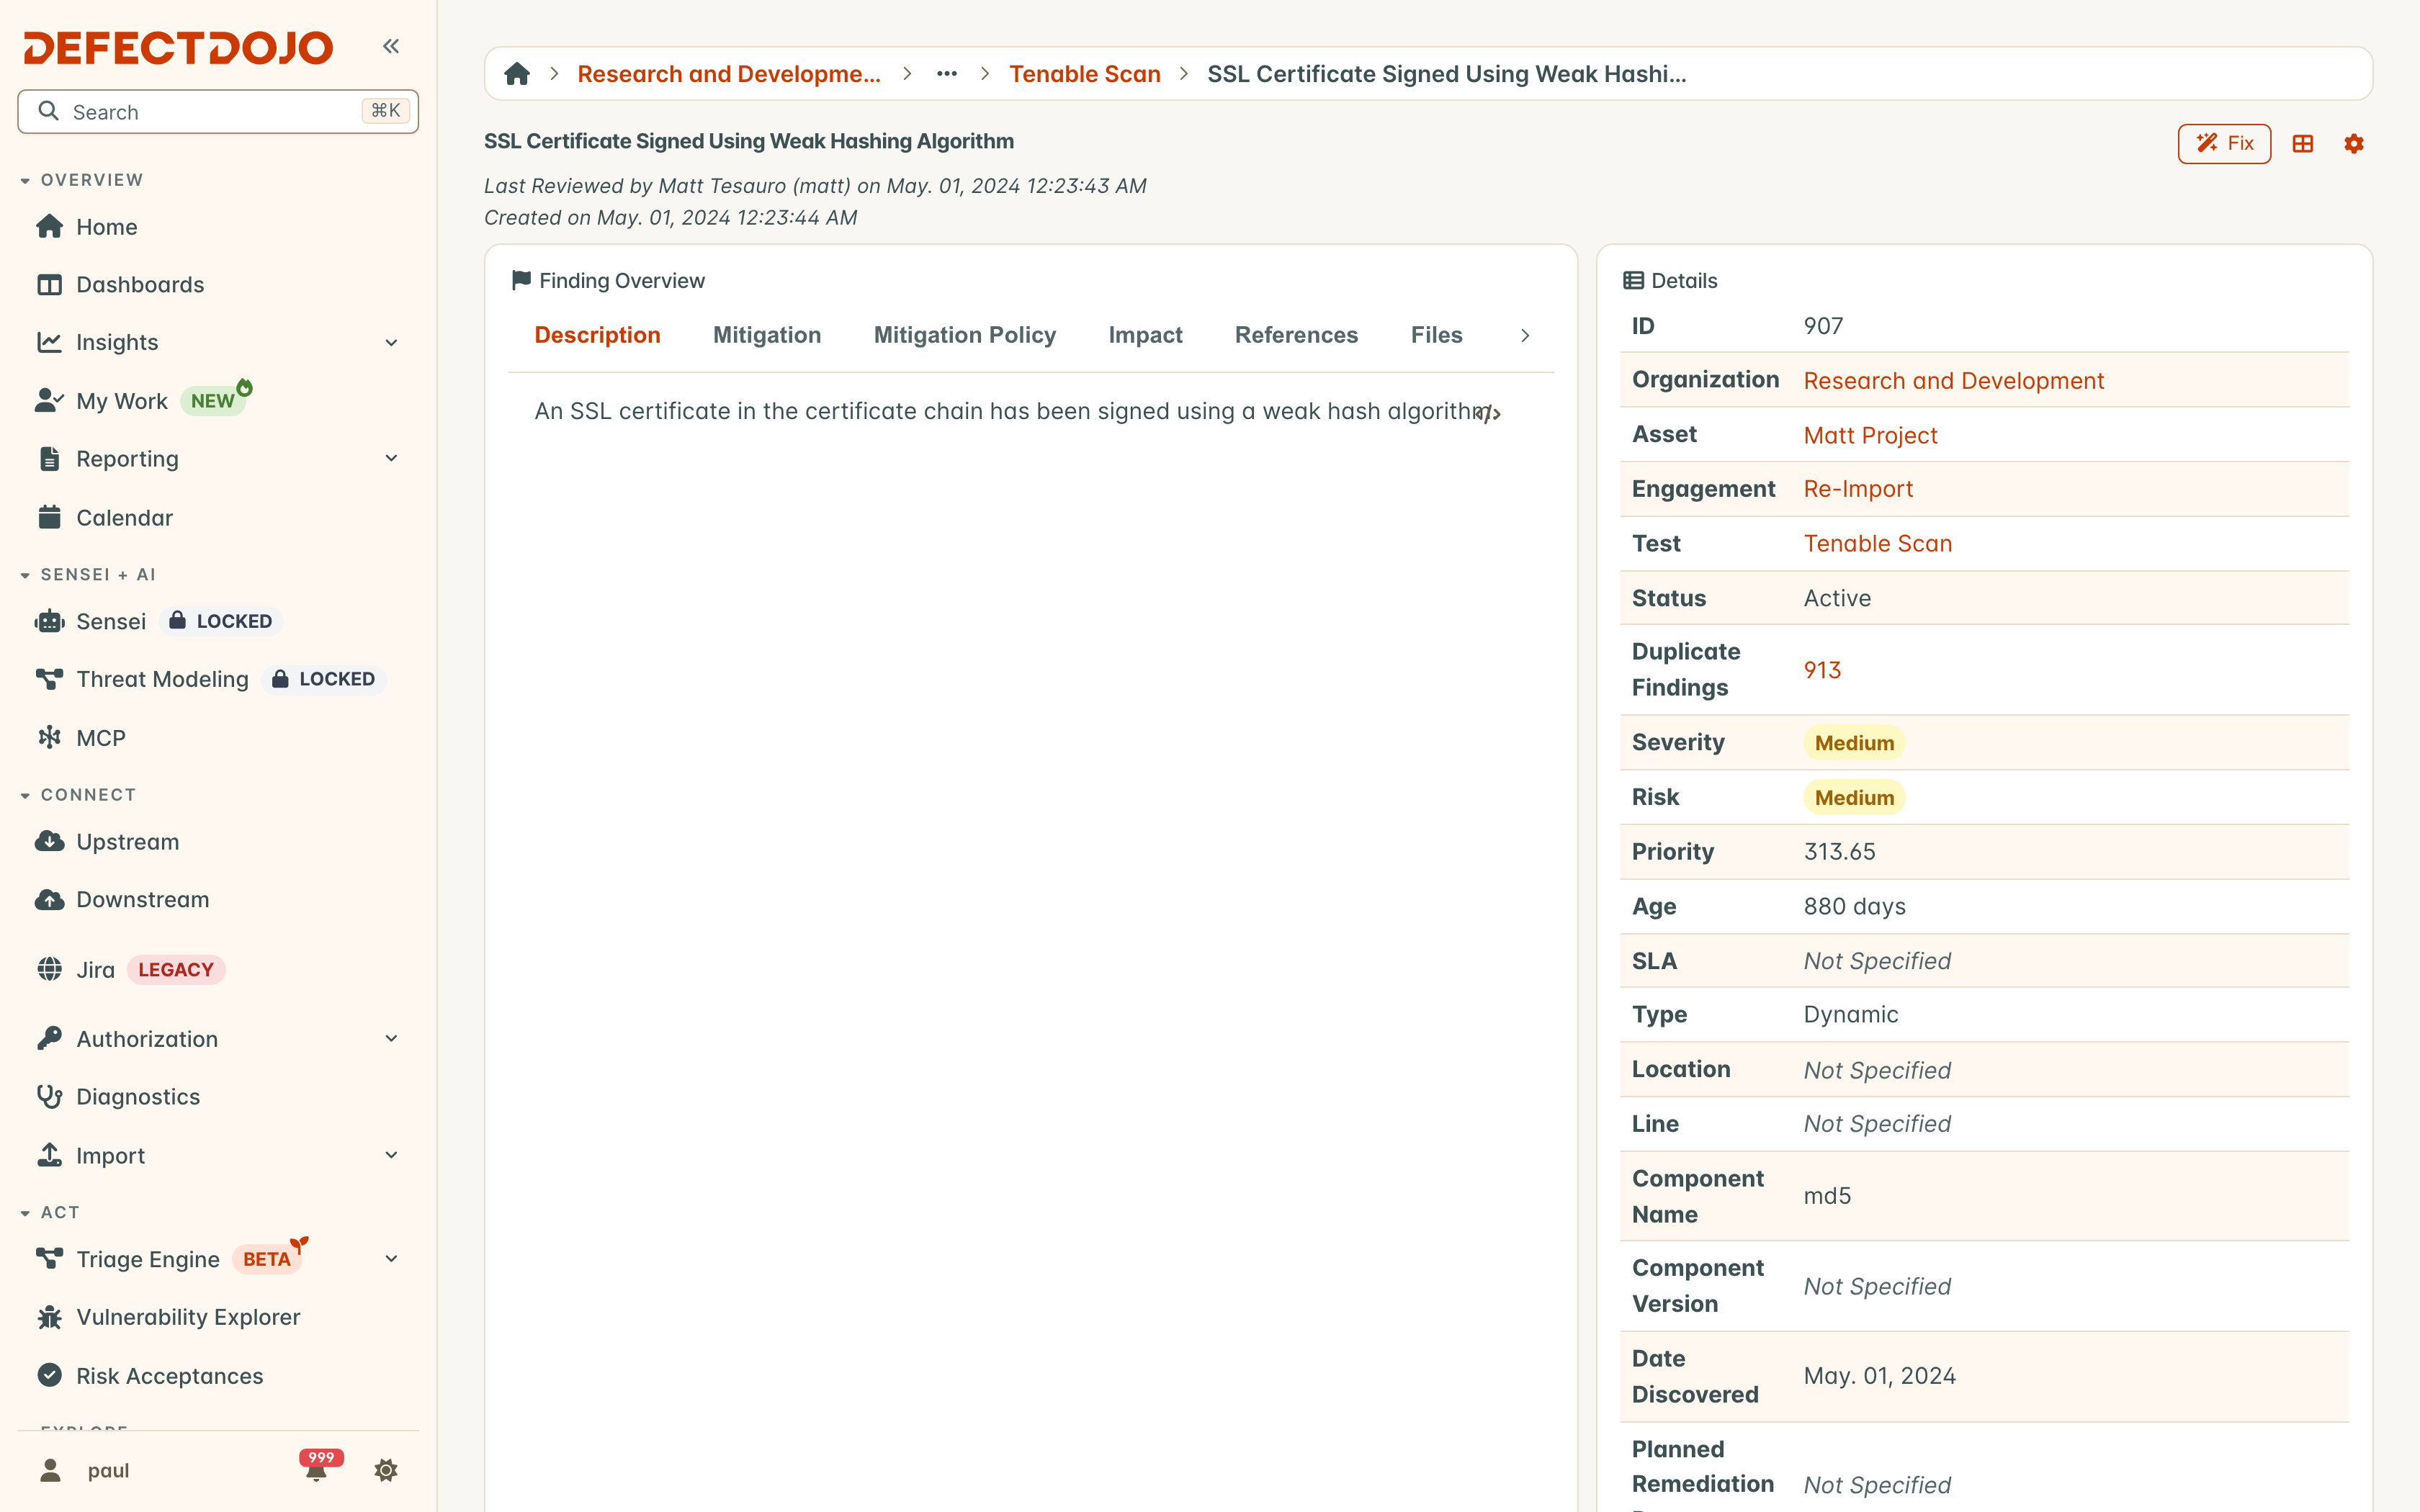
Task: Switch to the References tab
Action: (1296, 336)
